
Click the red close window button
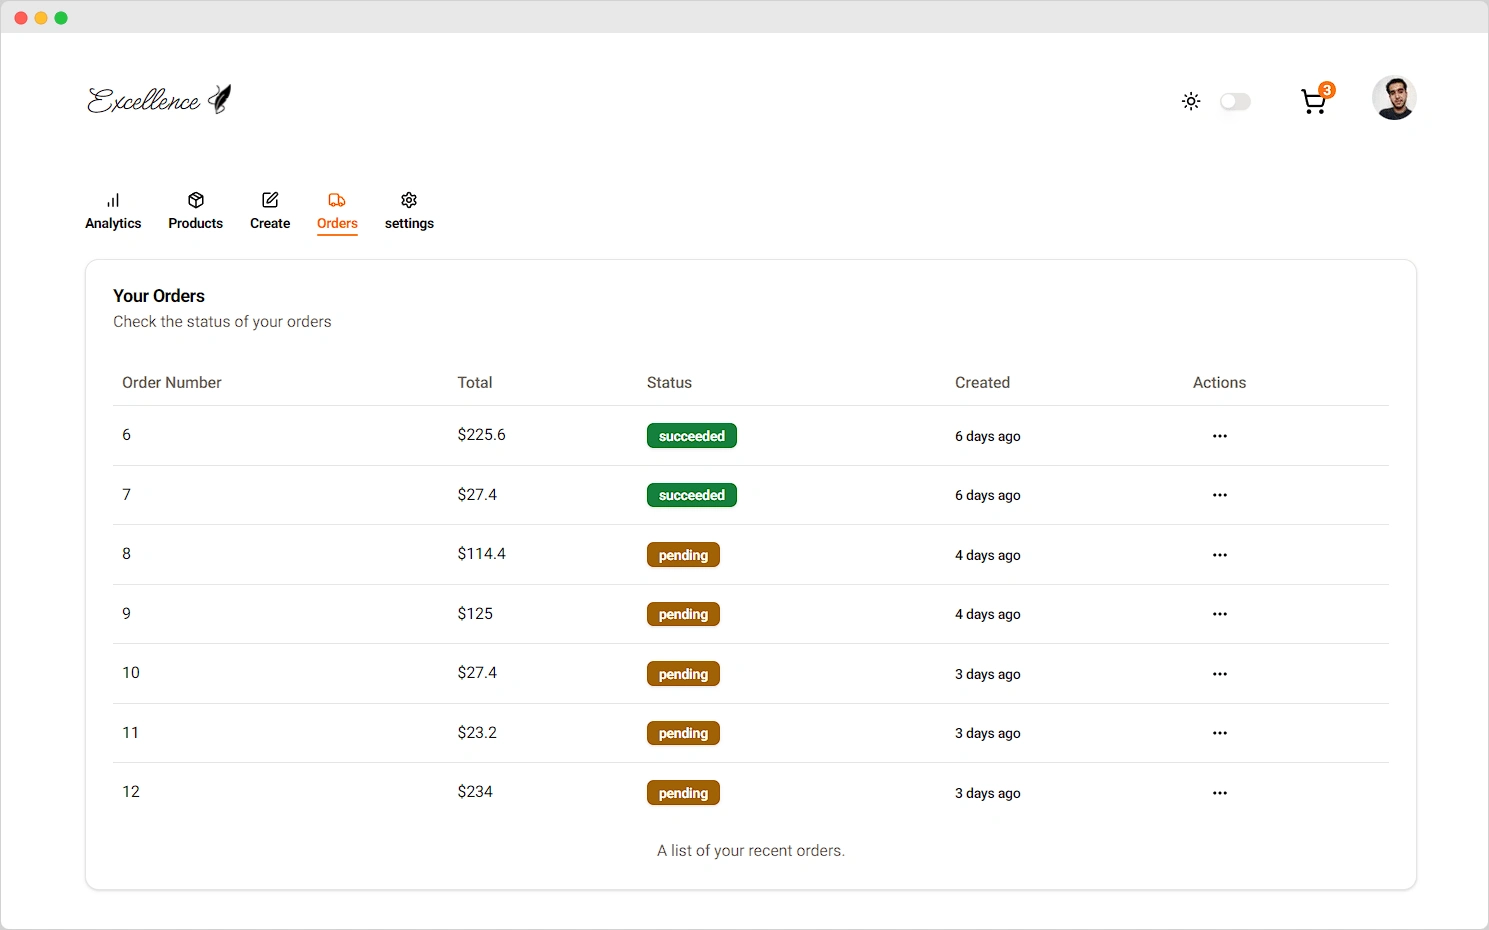(x=21, y=18)
